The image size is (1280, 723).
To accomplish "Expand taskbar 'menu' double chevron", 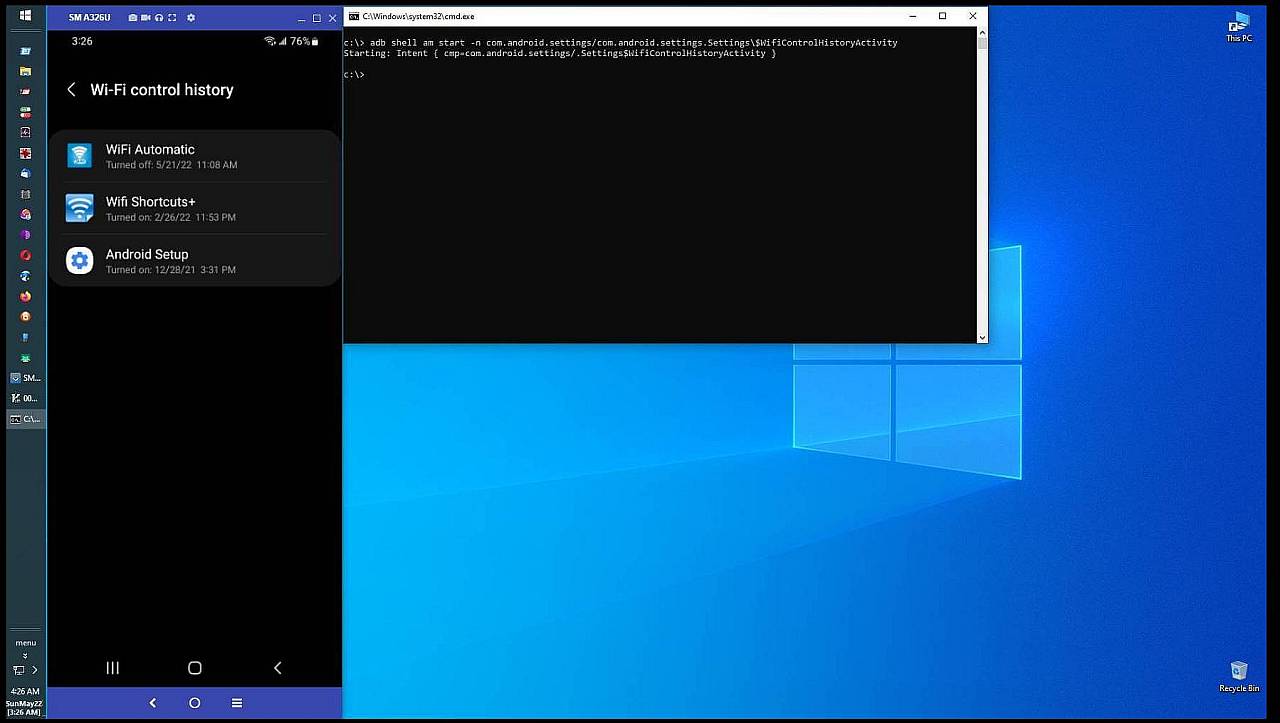I will pyautogui.click(x=26, y=656).
